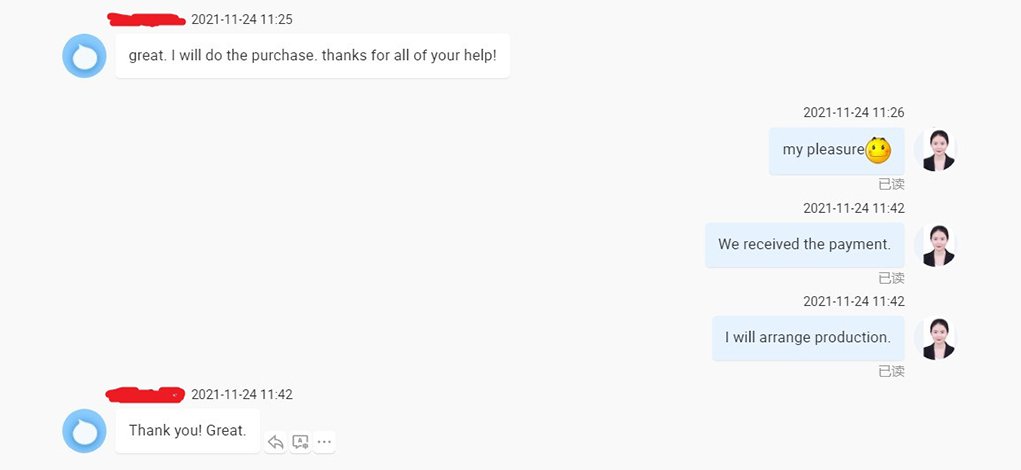Click 已读 status under "I will arrange production."
Screen dimensions: 1021x470
(x=891, y=371)
